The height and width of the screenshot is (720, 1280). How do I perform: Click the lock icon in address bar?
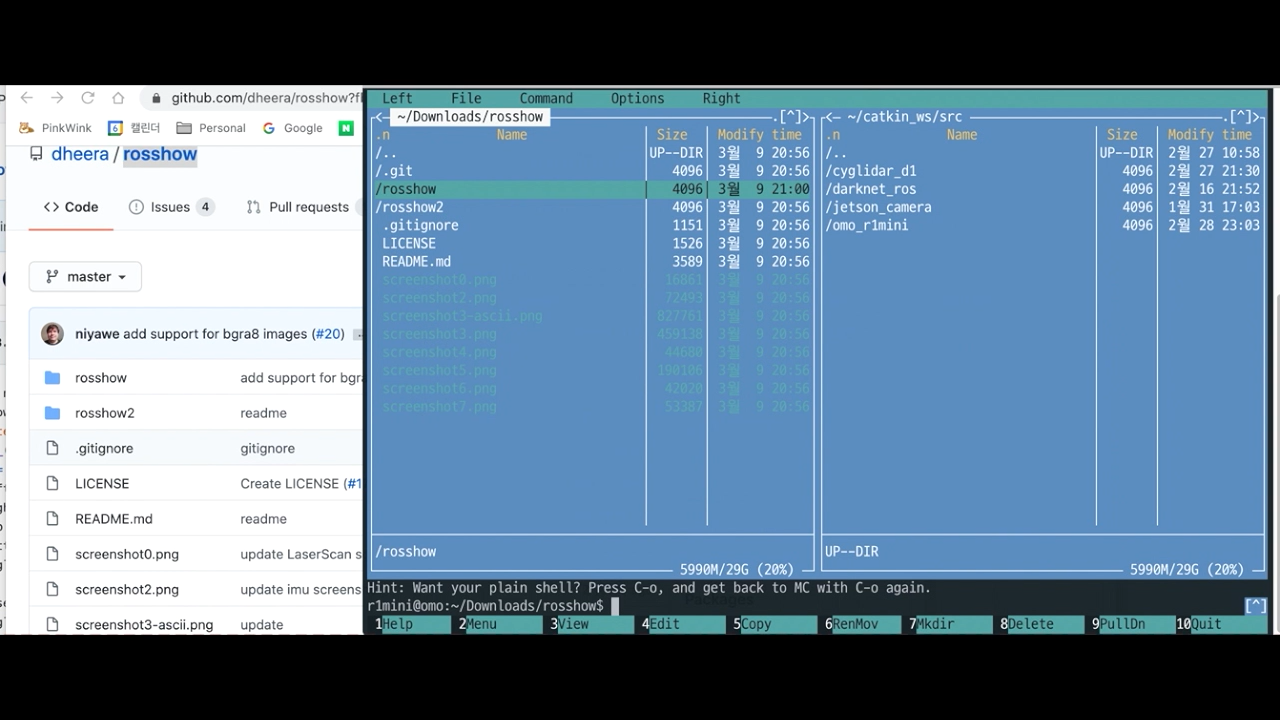156,98
